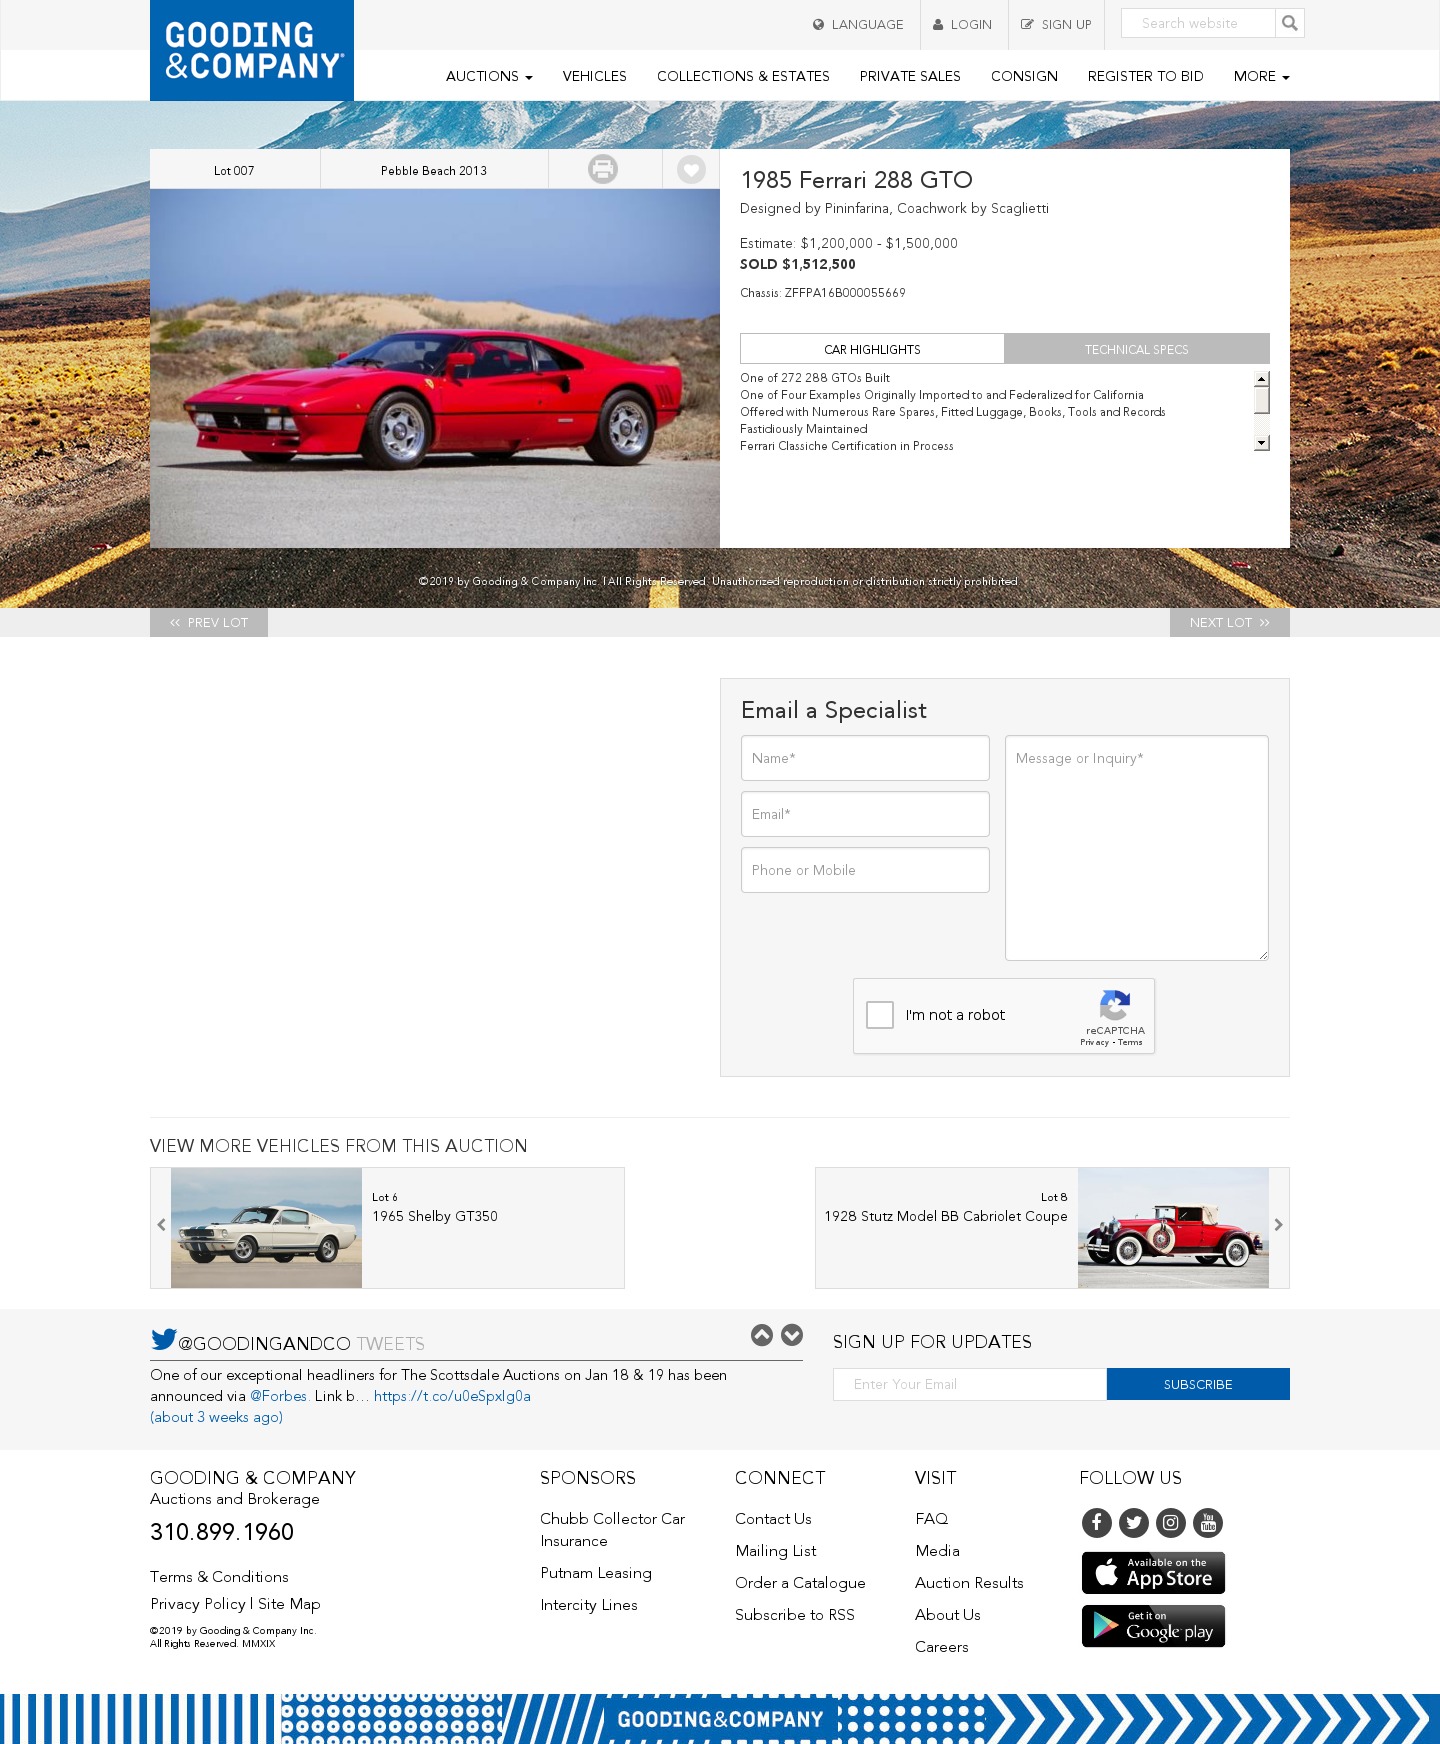
Task: Open the FAQ link
Action: click(932, 1518)
